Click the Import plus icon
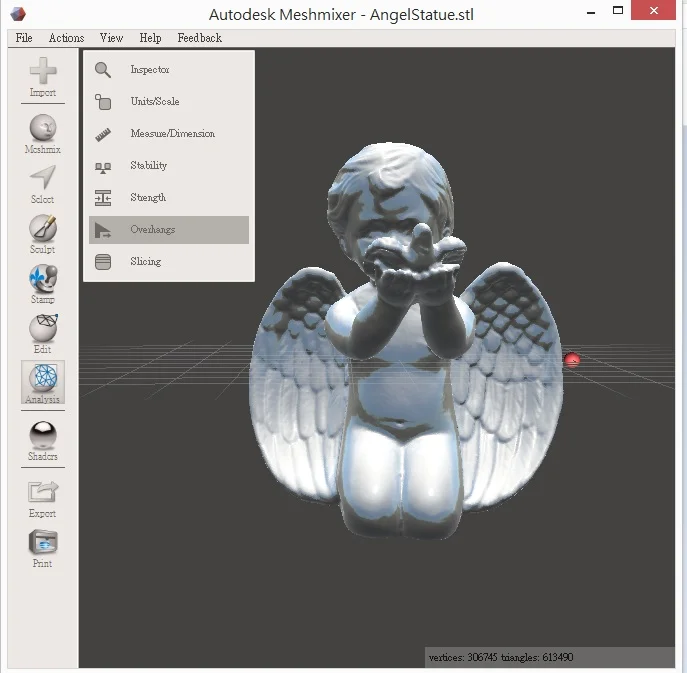This screenshot has width=687, height=673. [43, 71]
